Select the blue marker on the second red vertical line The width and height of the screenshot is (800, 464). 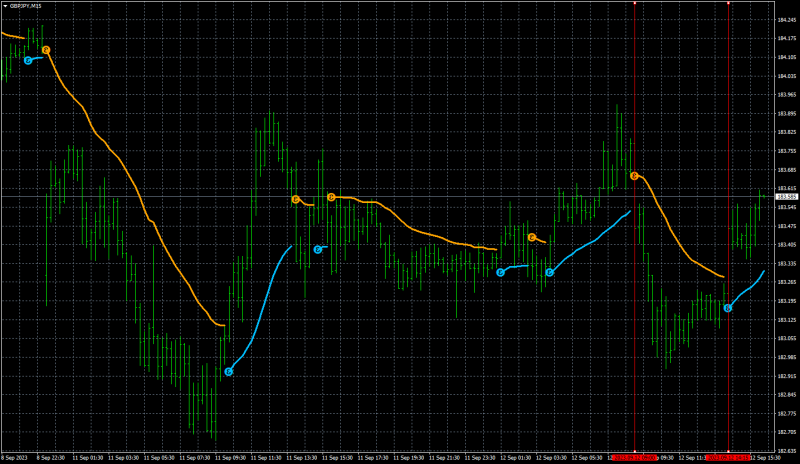(728, 308)
